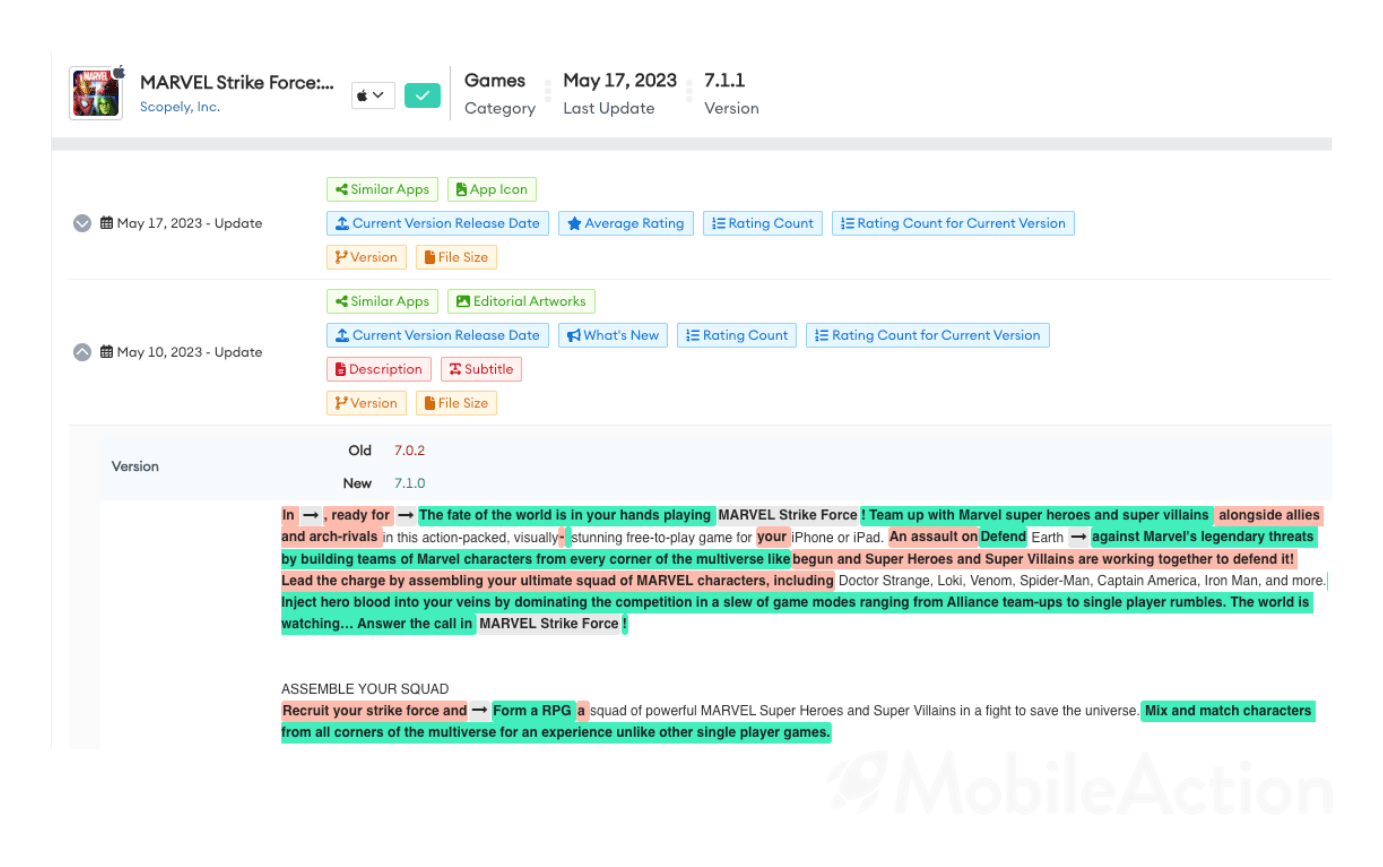Open the Scopely, Inc. publisher link
The width and height of the screenshot is (1383, 867).
click(180, 107)
